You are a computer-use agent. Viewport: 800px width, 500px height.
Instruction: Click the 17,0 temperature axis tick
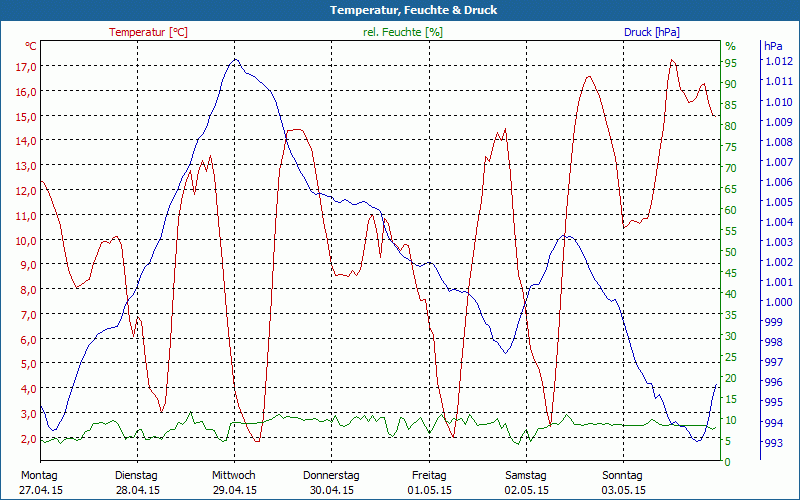tap(26, 67)
